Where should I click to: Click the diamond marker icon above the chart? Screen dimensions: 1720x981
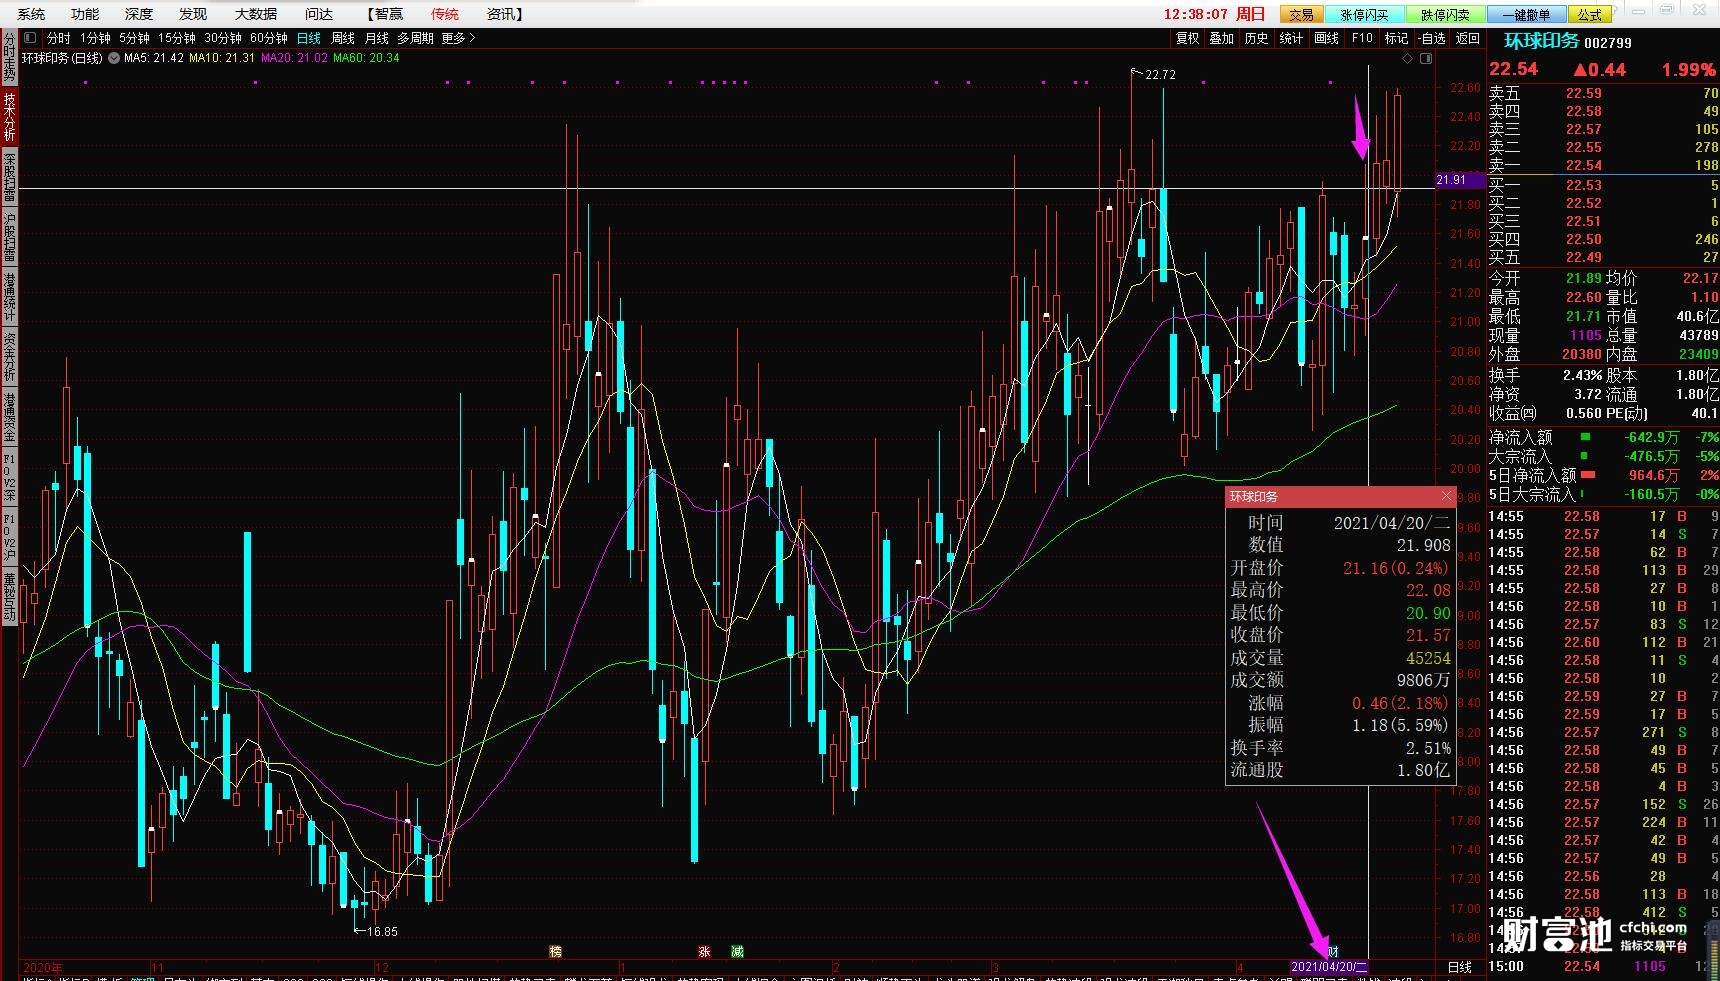click(1408, 58)
